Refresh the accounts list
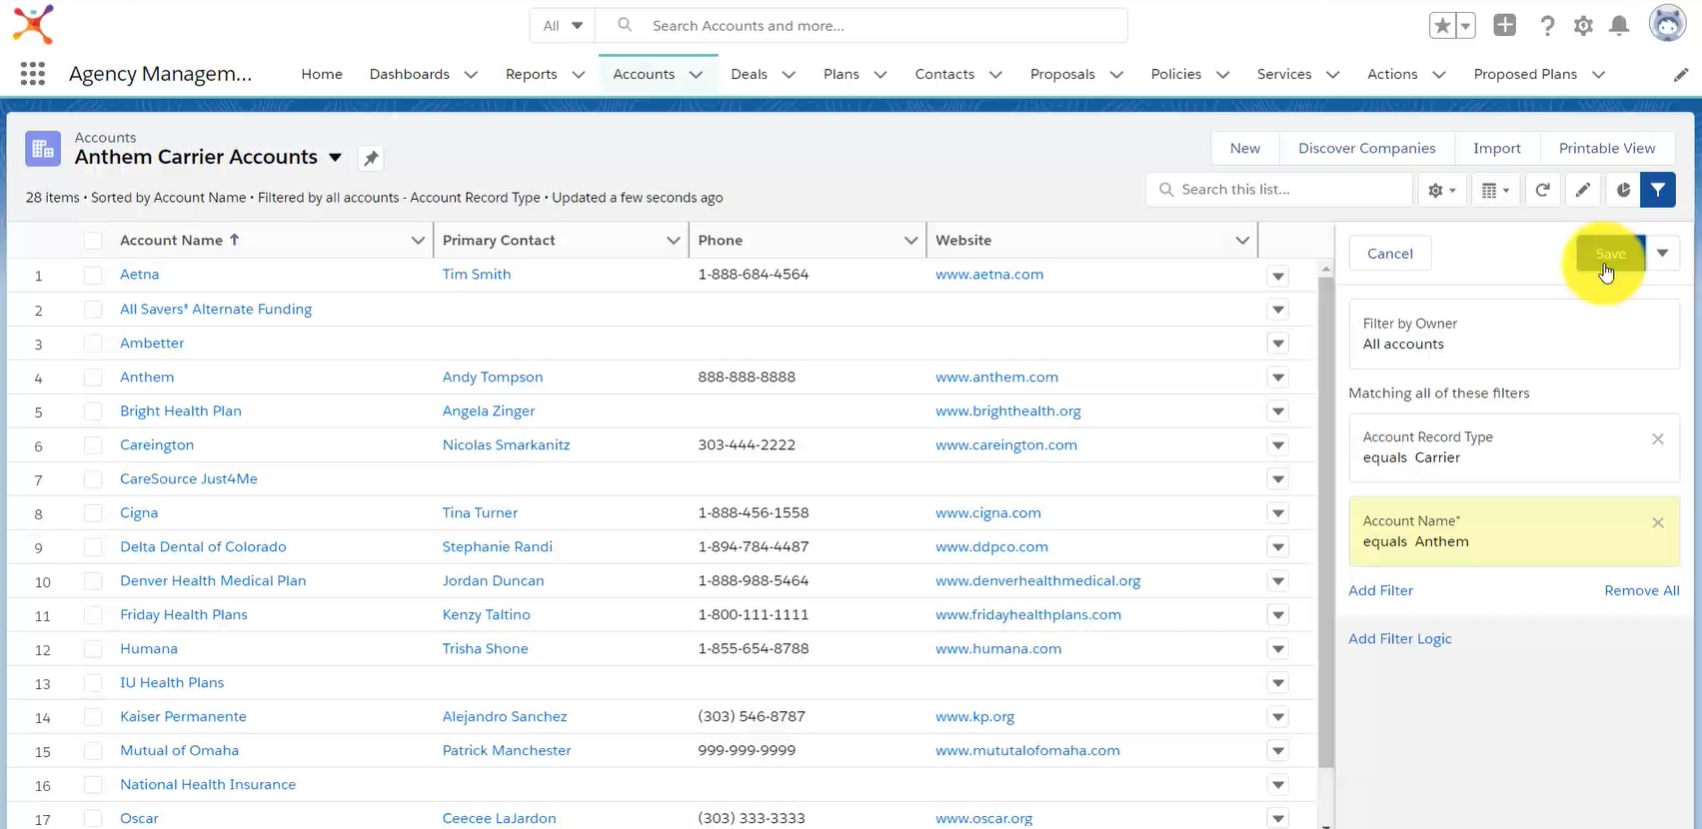 point(1543,190)
